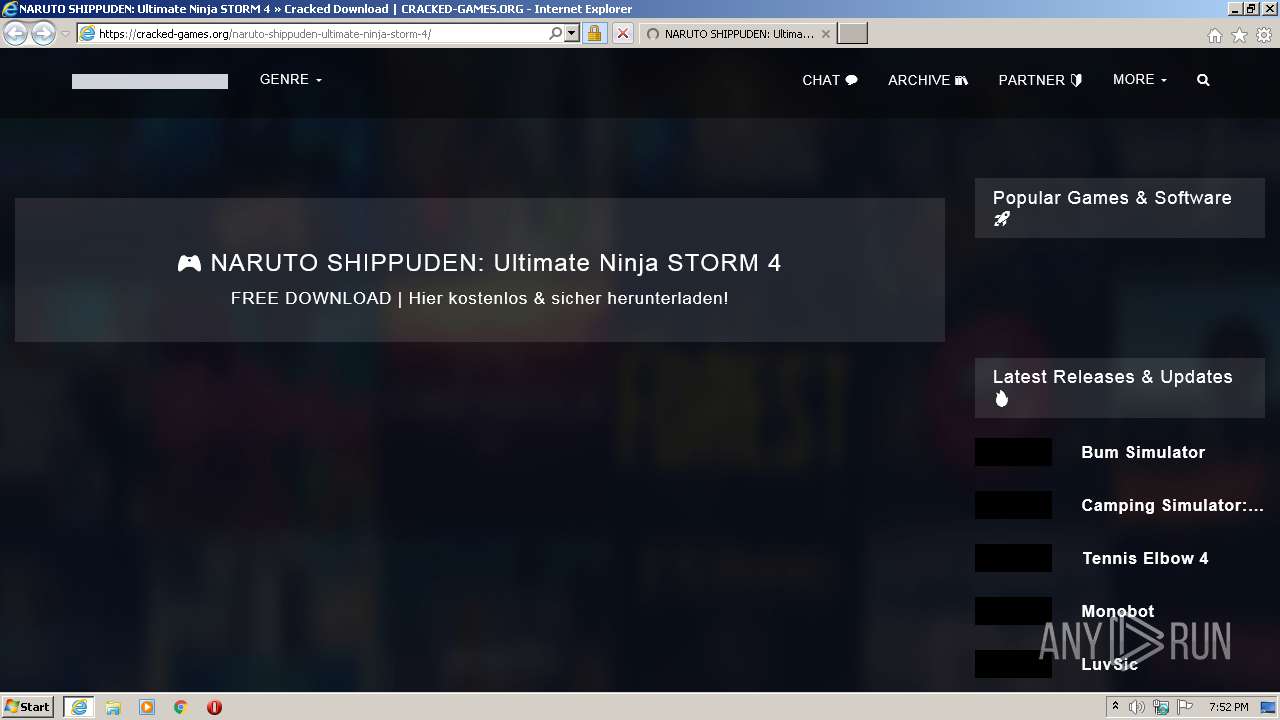The width and height of the screenshot is (1280, 720).
Task: Expand the GENRE dropdown menu
Action: tap(290, 79)
